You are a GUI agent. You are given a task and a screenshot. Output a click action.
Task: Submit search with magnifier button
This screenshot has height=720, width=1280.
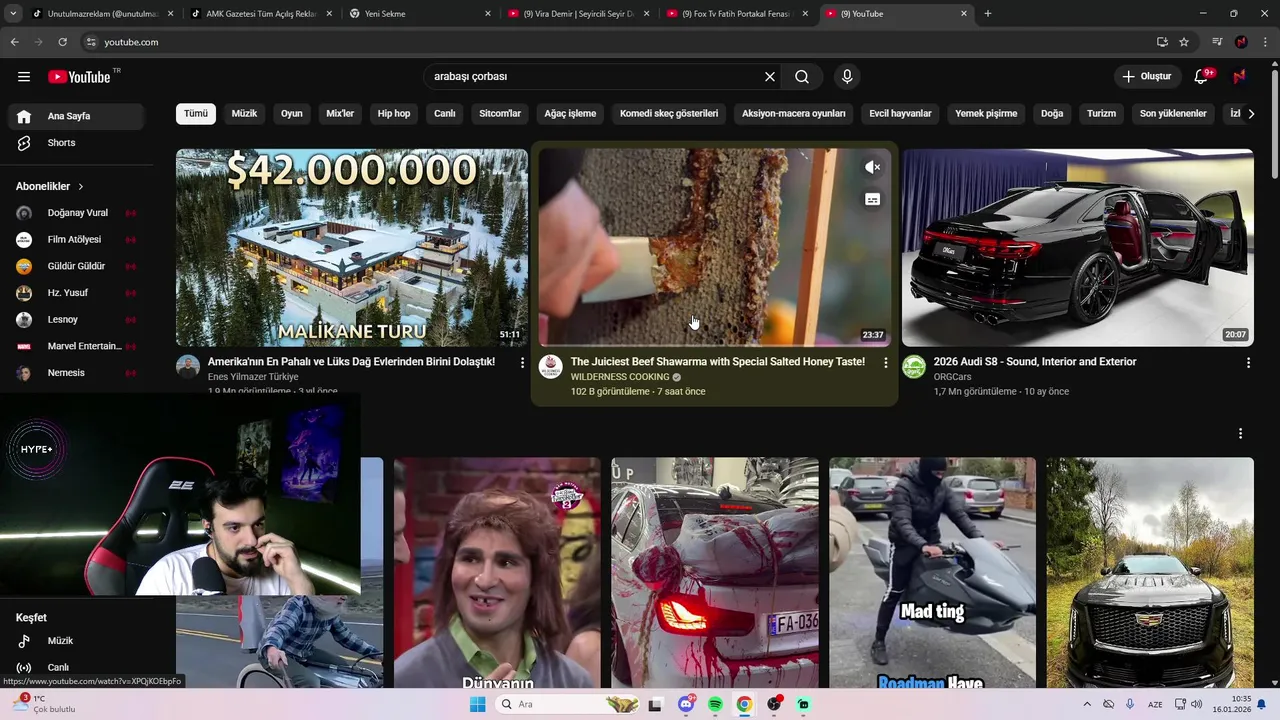tap(802, 77)
